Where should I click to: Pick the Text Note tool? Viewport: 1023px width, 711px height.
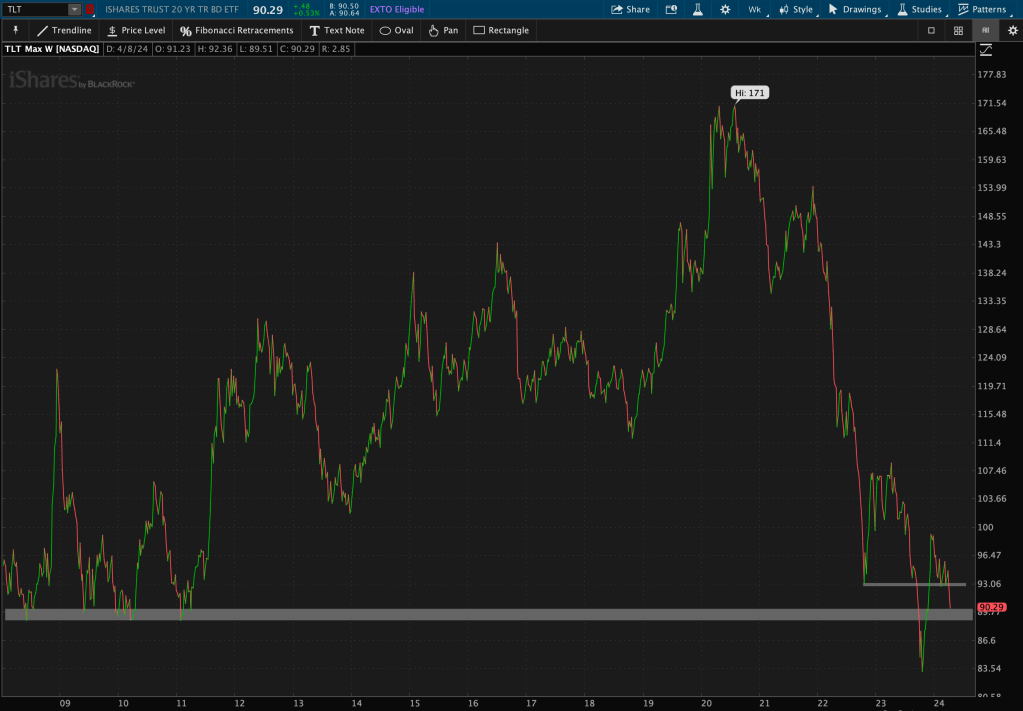[x=336, y=30]
